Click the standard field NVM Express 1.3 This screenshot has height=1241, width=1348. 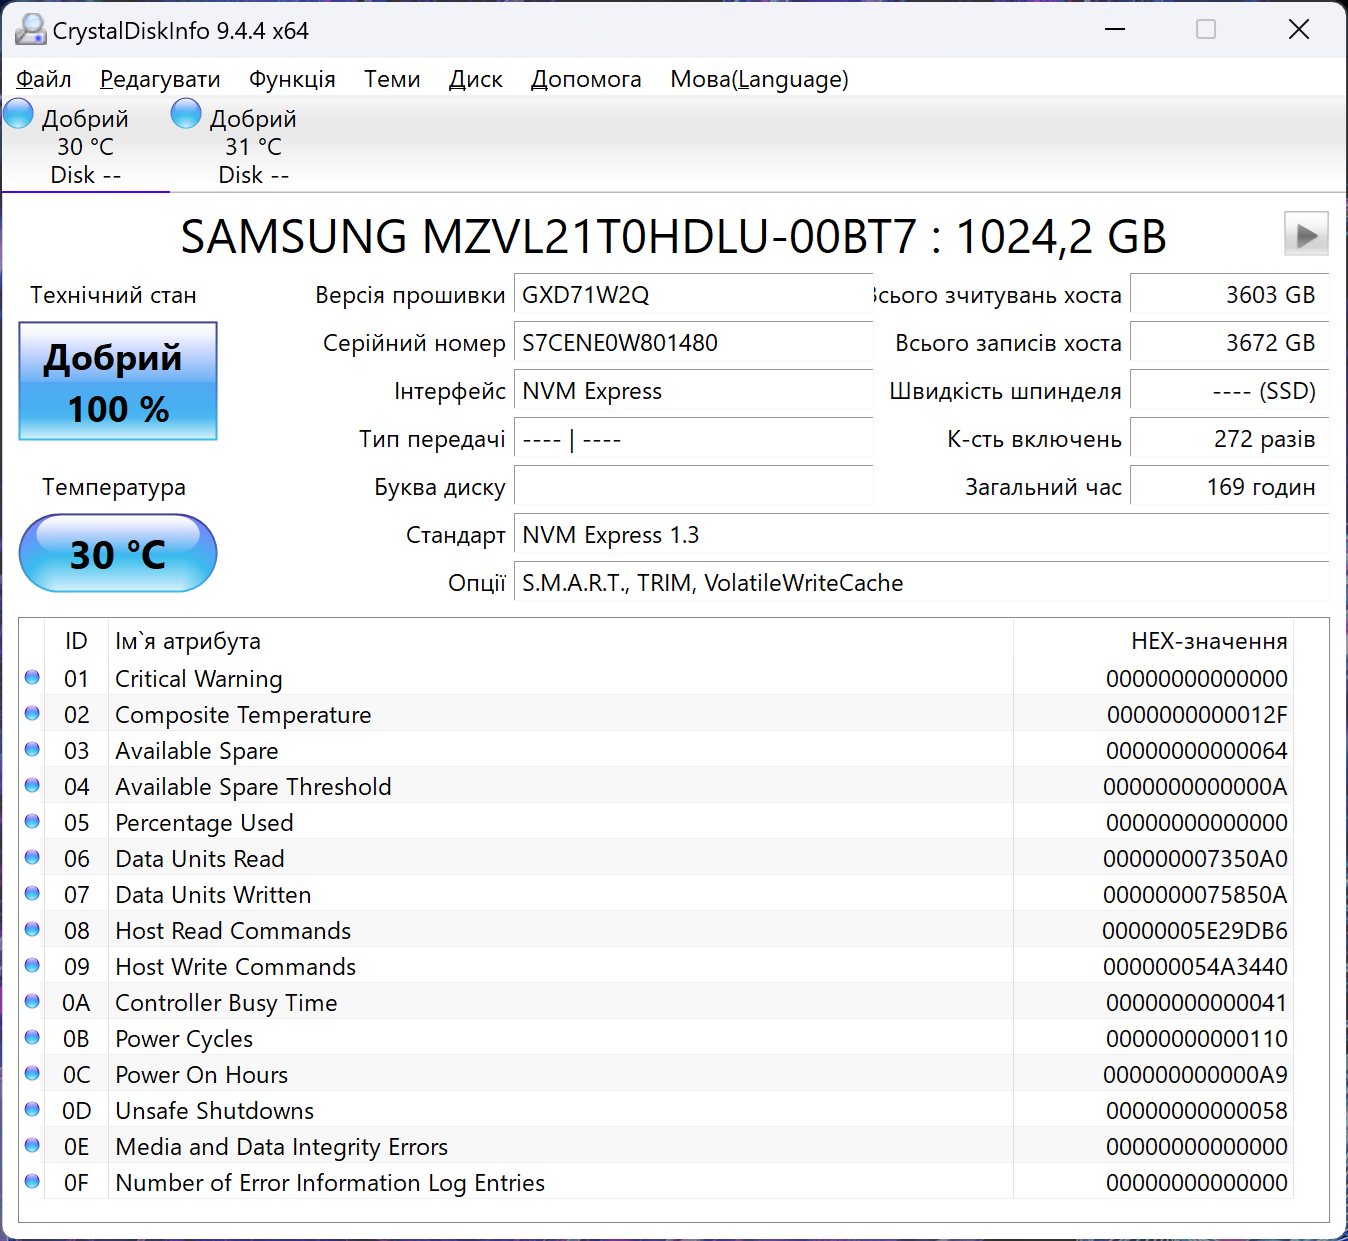(x=922, y=535)
